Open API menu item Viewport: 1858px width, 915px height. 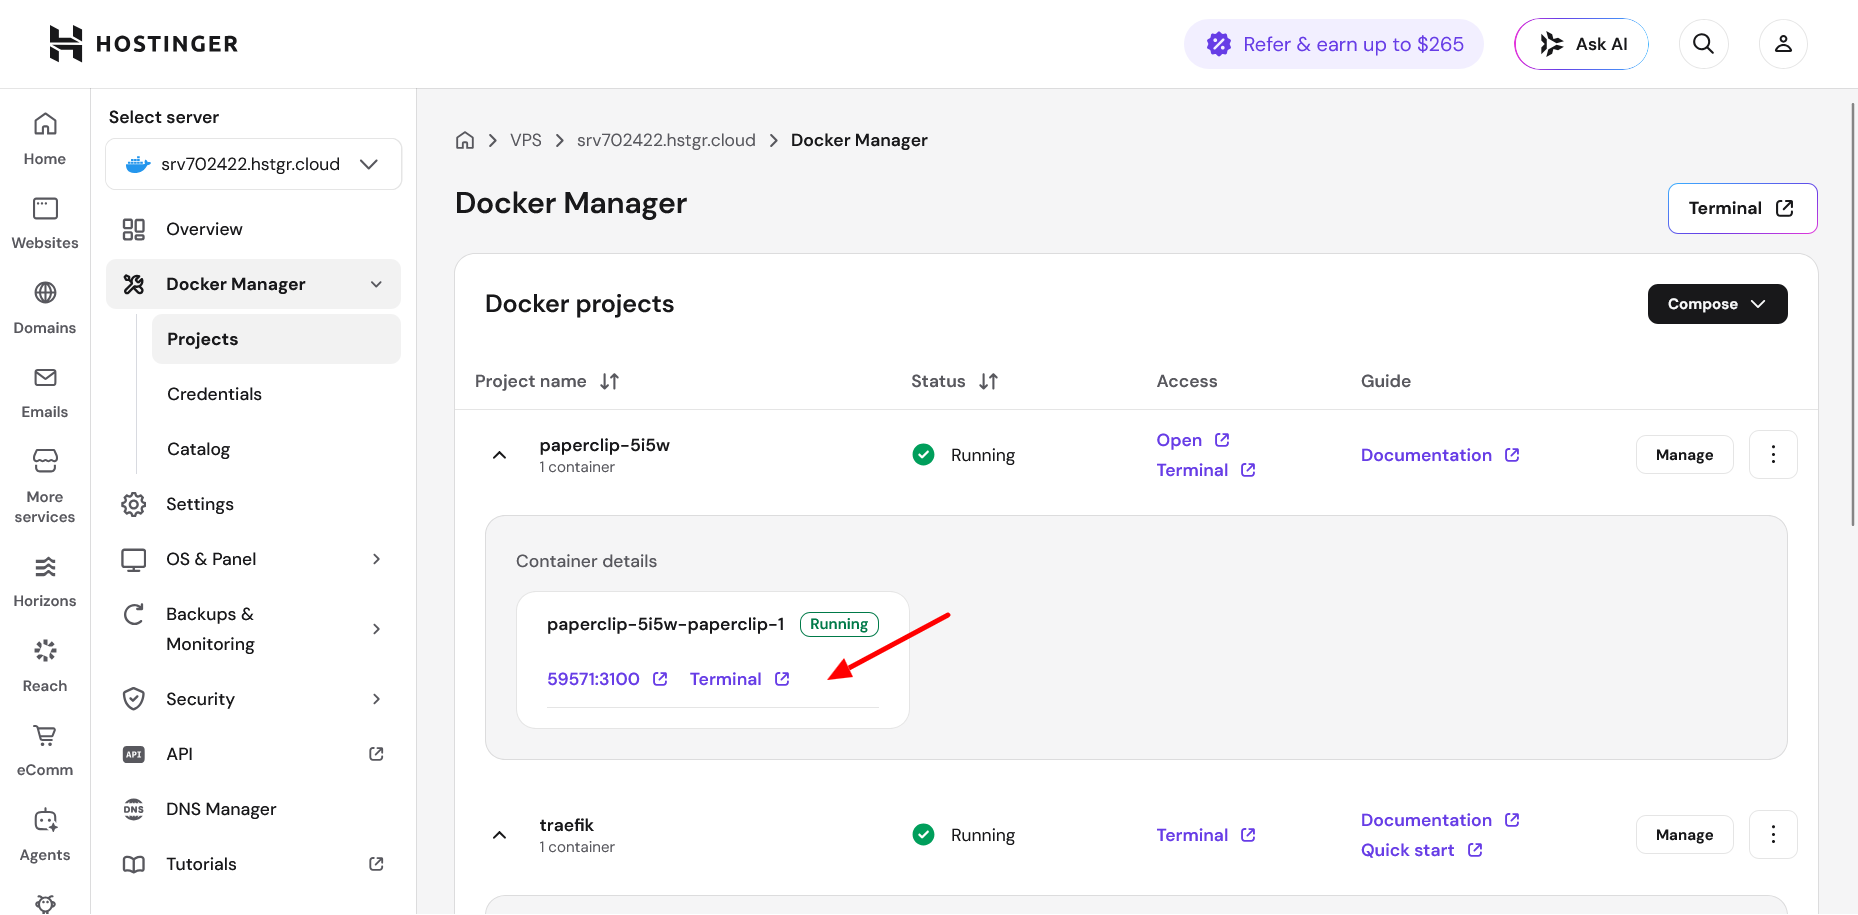(253, 754)
